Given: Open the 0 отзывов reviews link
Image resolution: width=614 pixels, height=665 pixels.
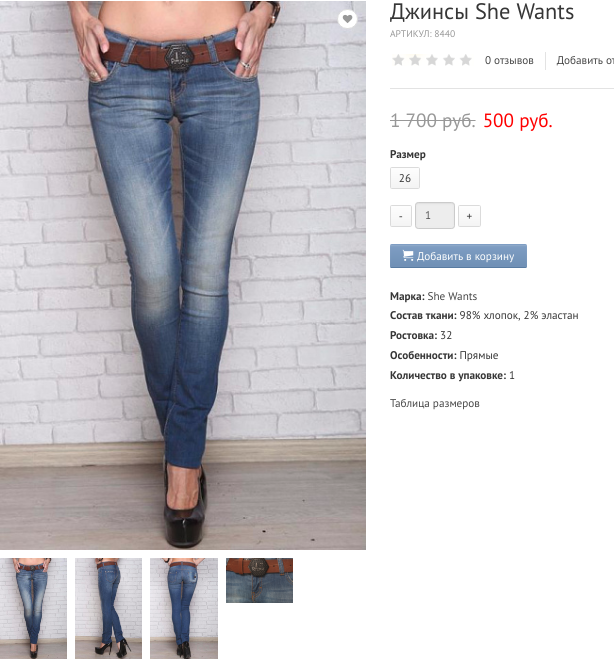Looking at the screenshot, I should (509, 60).
